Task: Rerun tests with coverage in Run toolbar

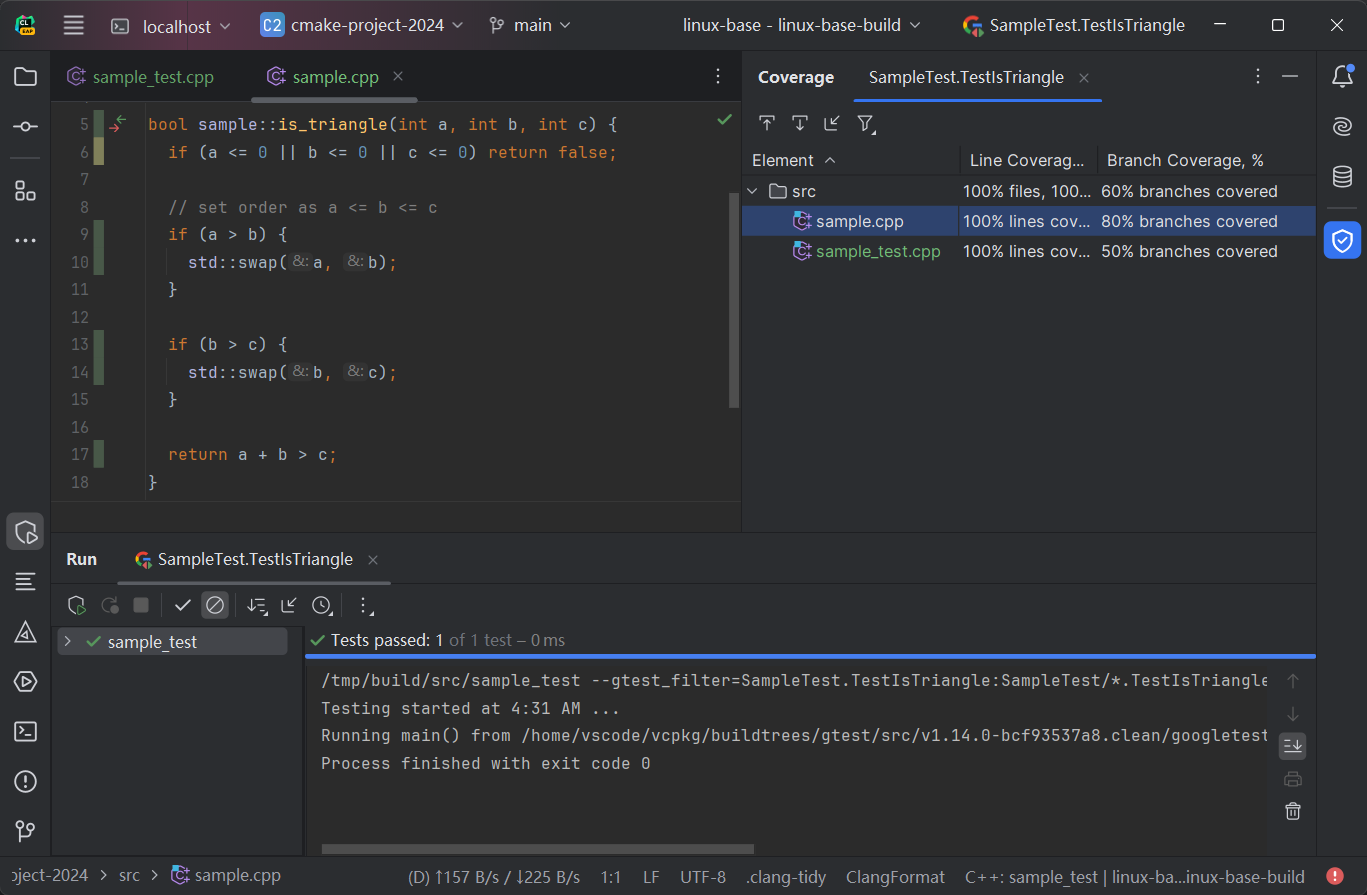Action: 76,605
